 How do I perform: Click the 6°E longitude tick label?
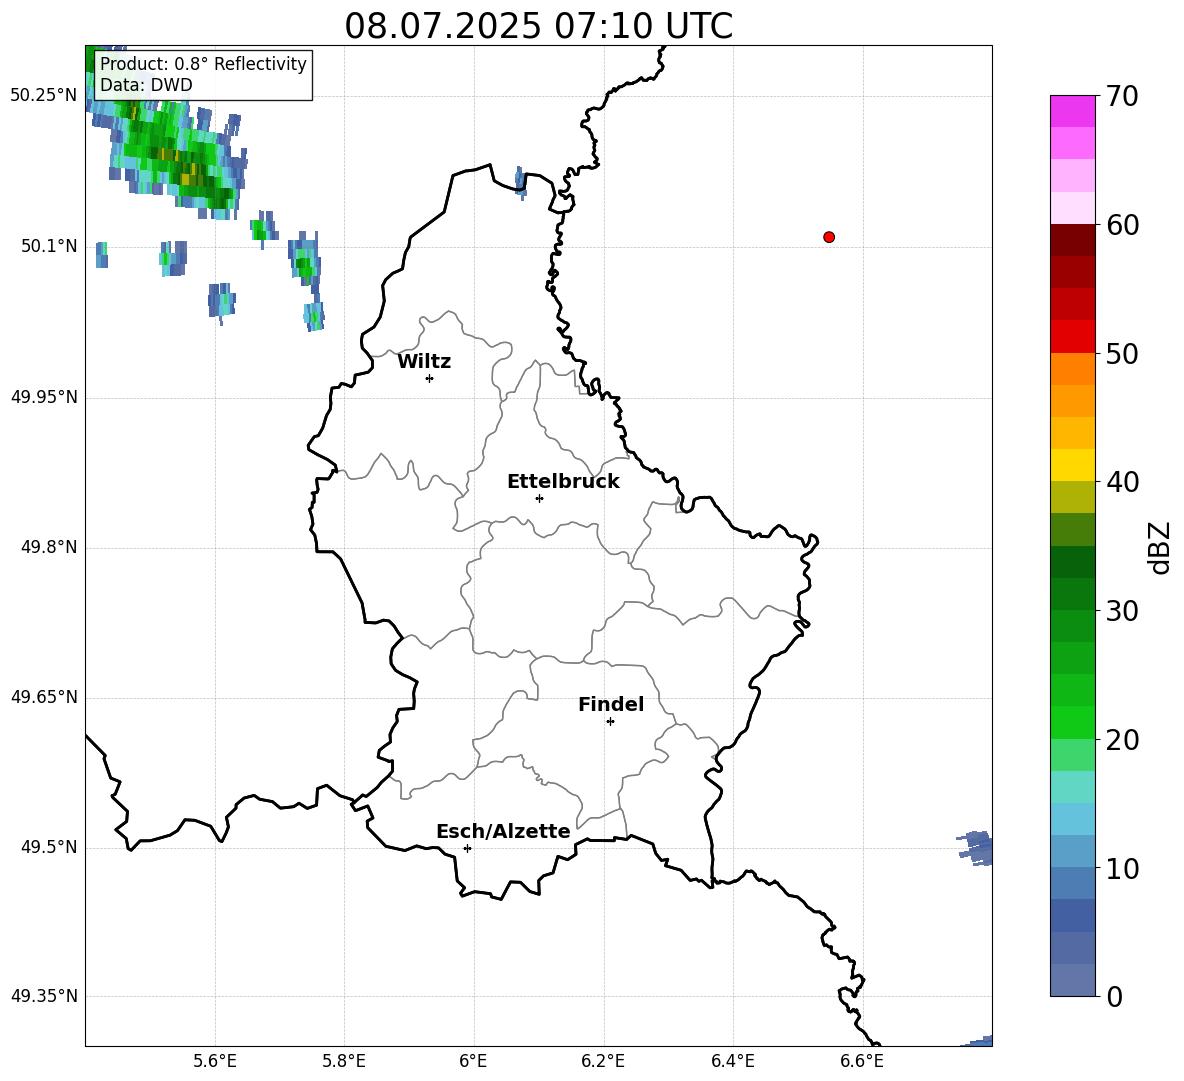[x=473, y=1061]
